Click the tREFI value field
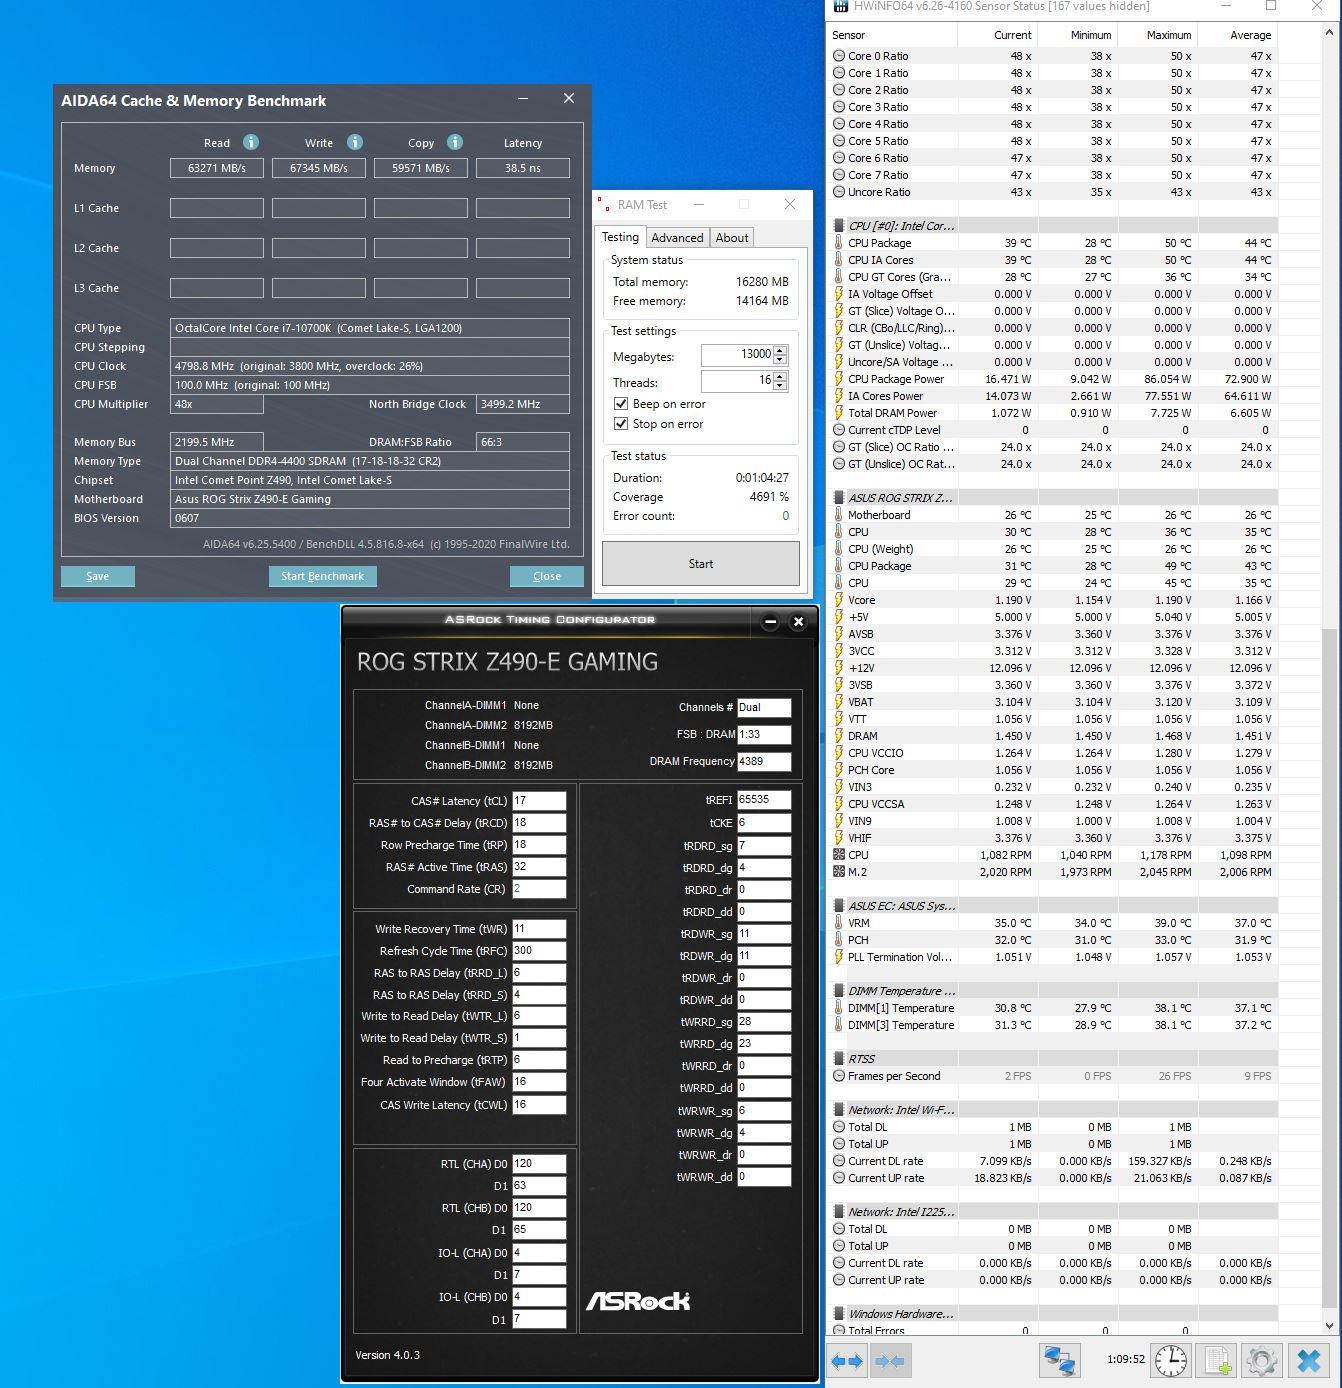Viewport: 1342px width, 1388px height. (x=764, y=800)
